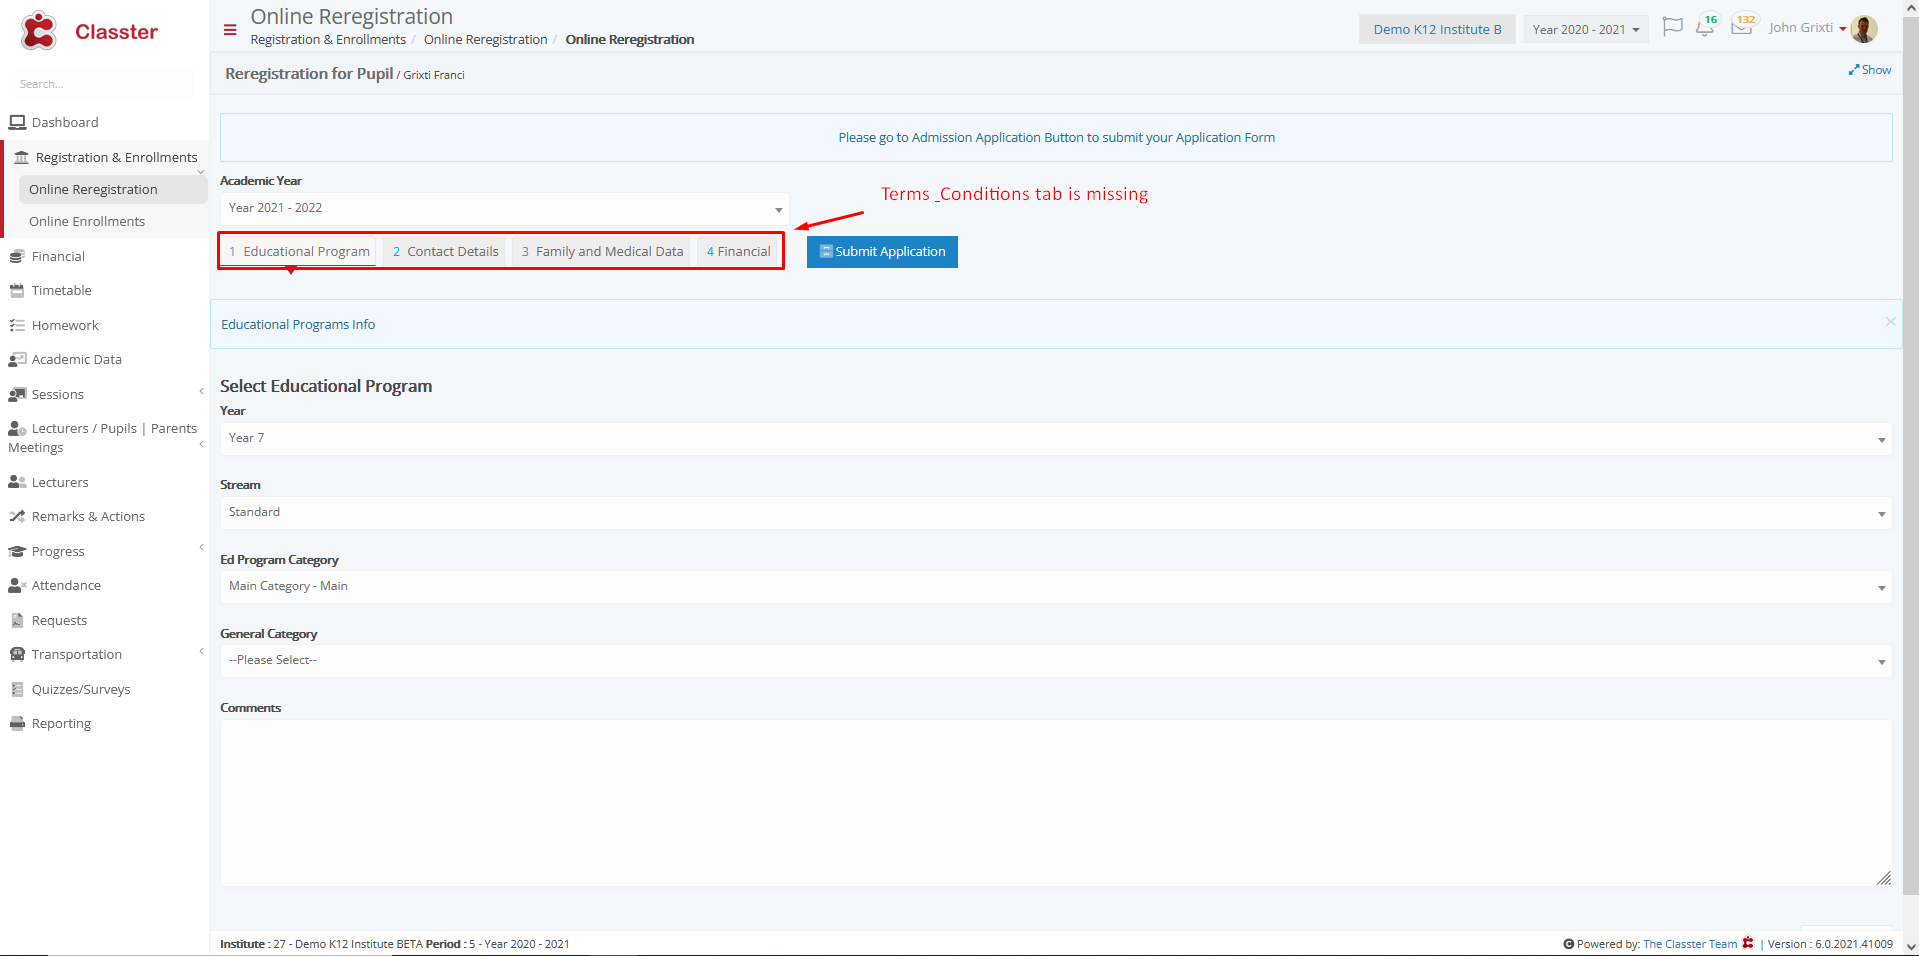
Task: Click the user avatar picture
Action: (x=1864, y=29)
